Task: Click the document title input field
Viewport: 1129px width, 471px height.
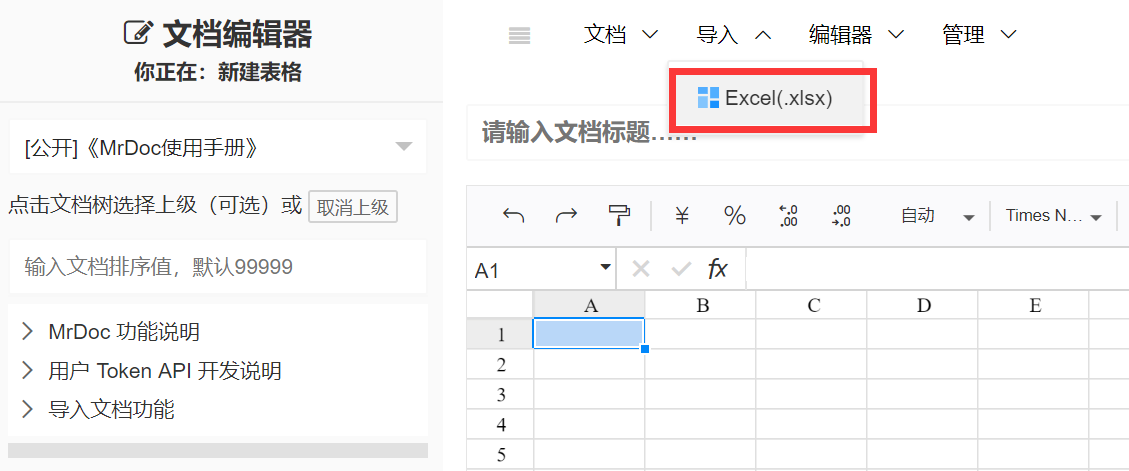Action: (x=797, y=133)
